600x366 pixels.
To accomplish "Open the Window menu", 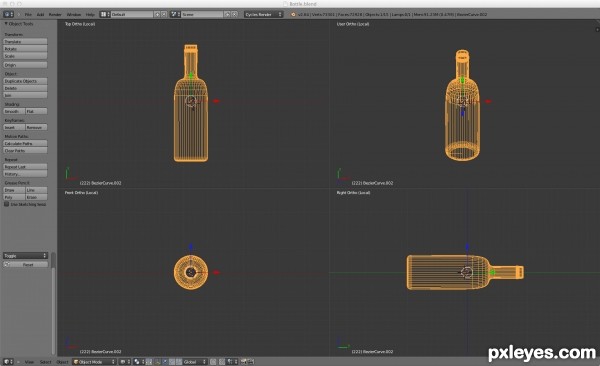I will click(x=73, y=14).
